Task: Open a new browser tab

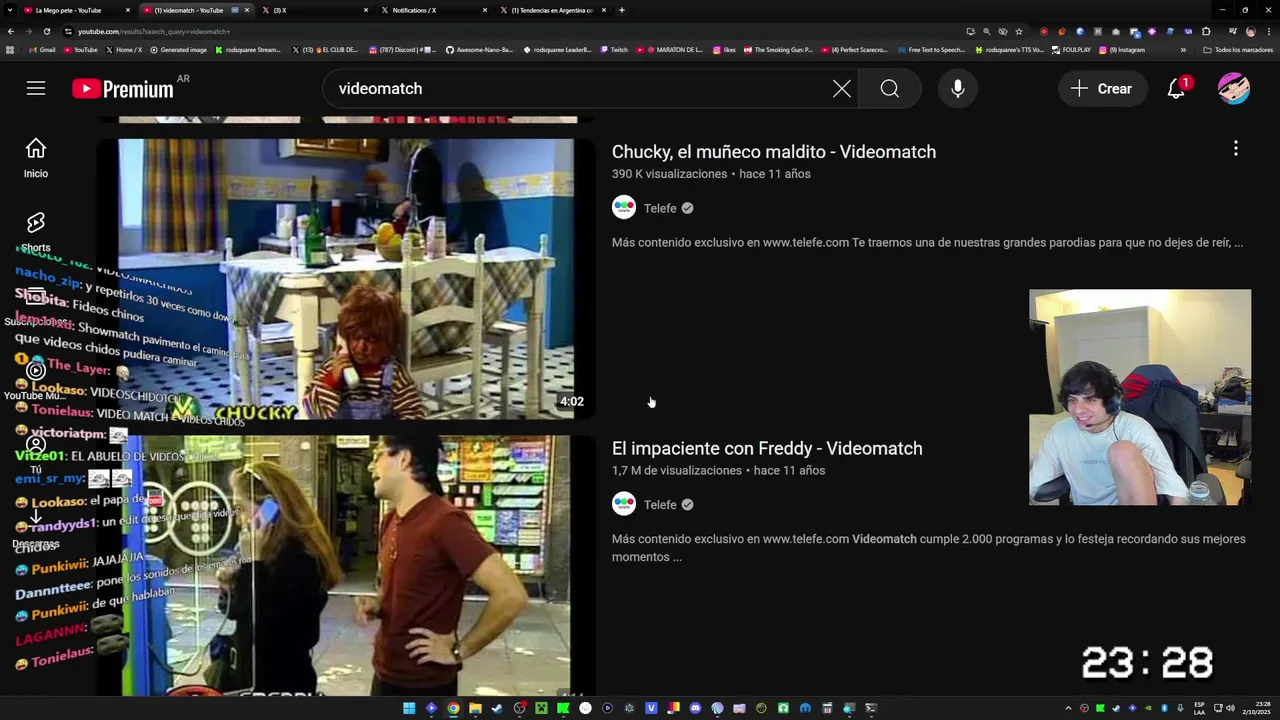Action: point(622,10)
